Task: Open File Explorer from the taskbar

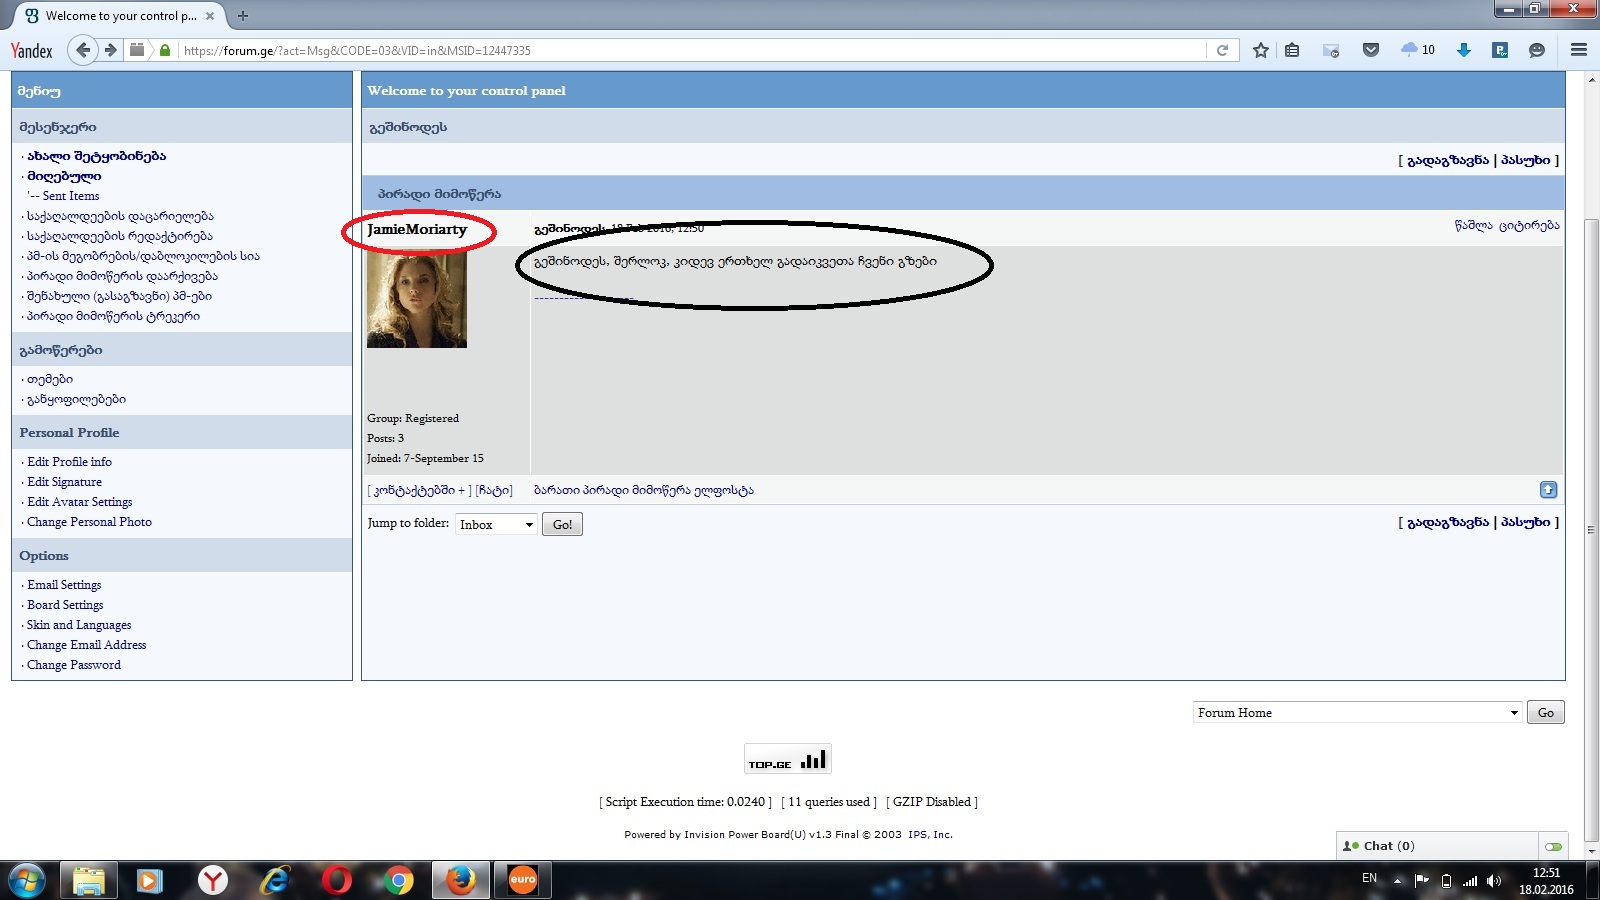Action: point(88,881)
